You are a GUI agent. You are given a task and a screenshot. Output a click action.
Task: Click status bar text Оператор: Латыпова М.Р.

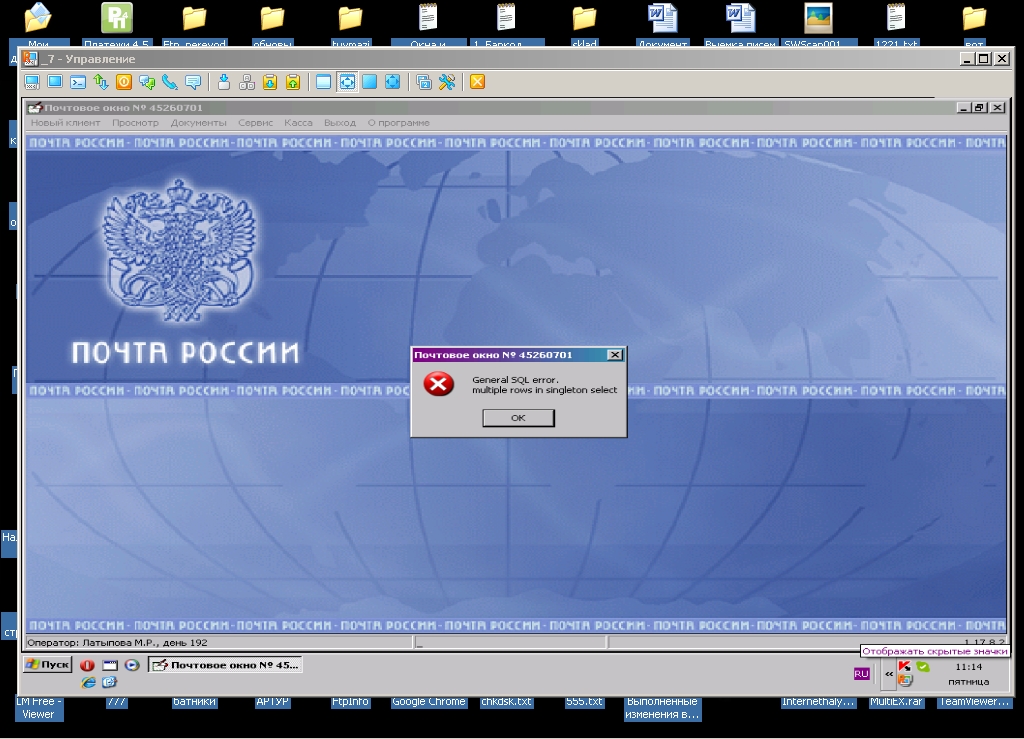(x=118, y=642)
